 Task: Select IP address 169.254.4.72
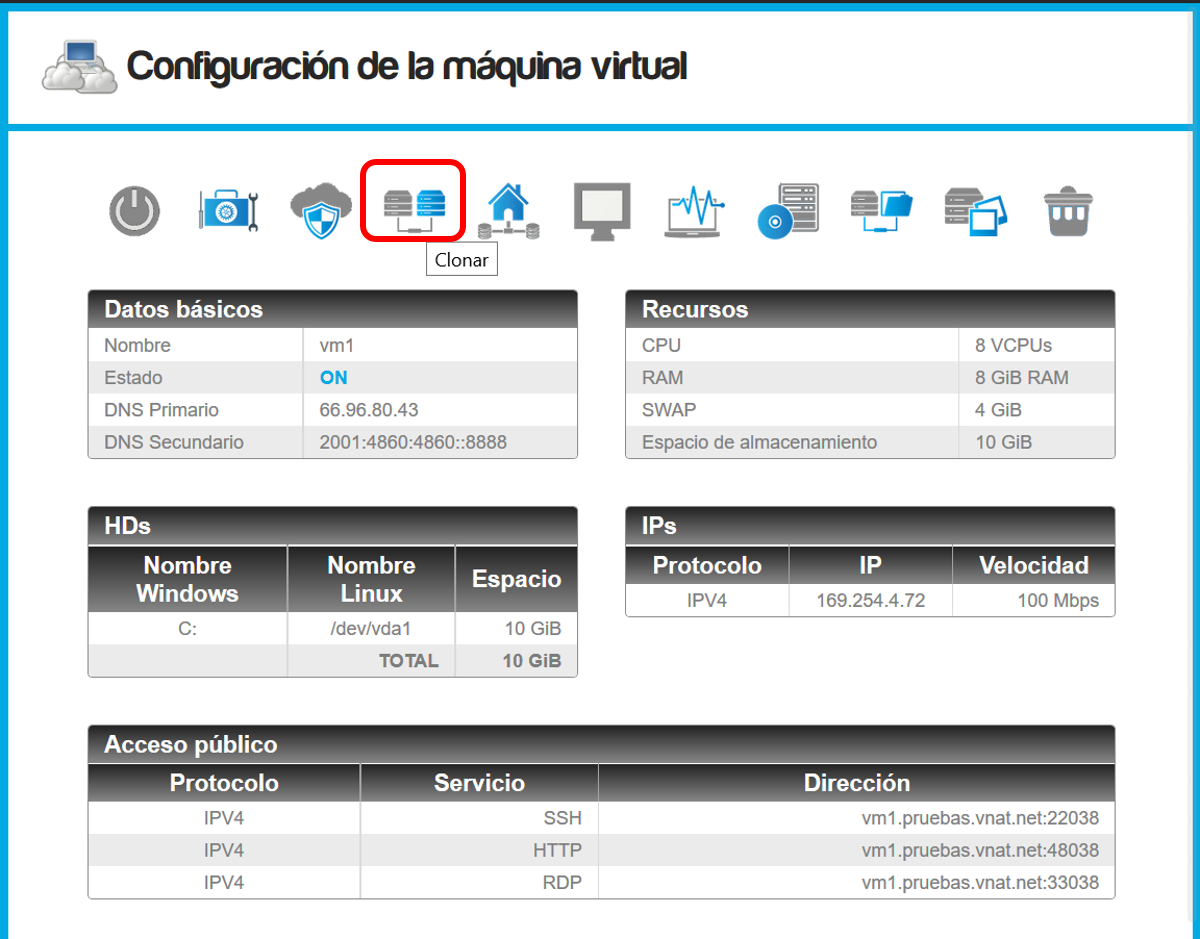tap(870, 601)
